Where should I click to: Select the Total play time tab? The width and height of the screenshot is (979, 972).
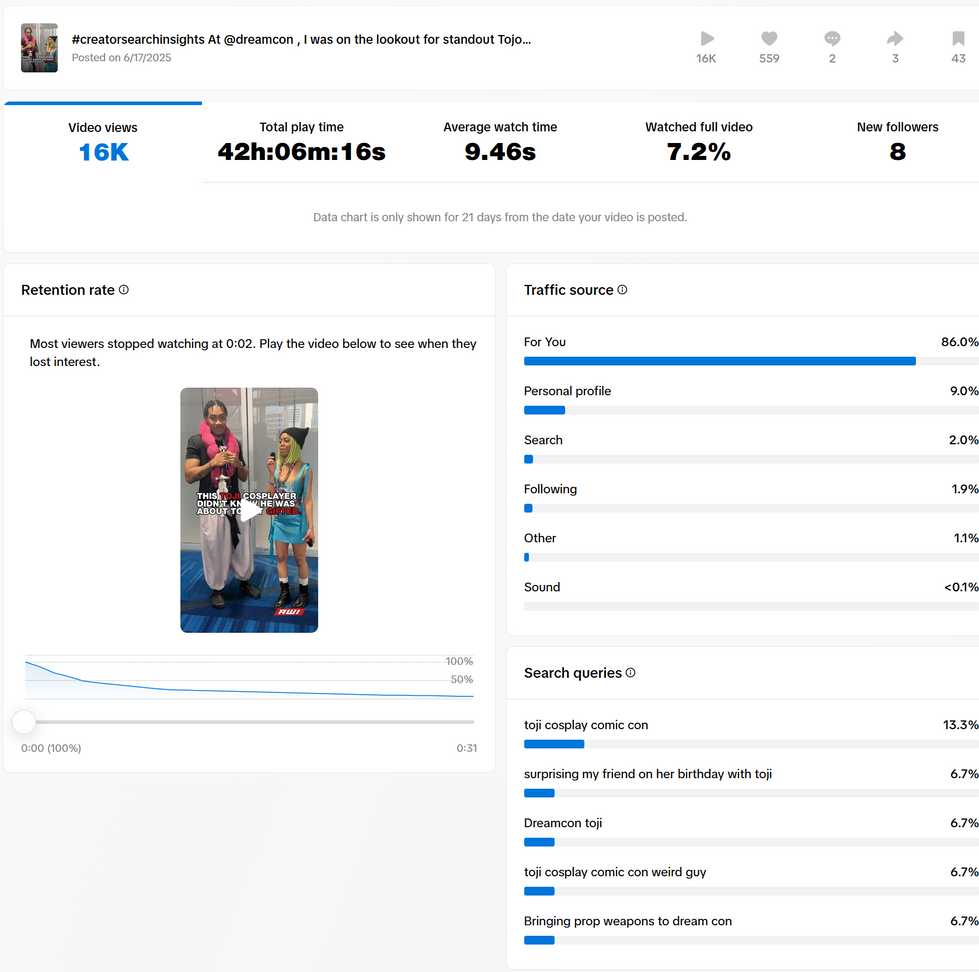coord(302,143)
